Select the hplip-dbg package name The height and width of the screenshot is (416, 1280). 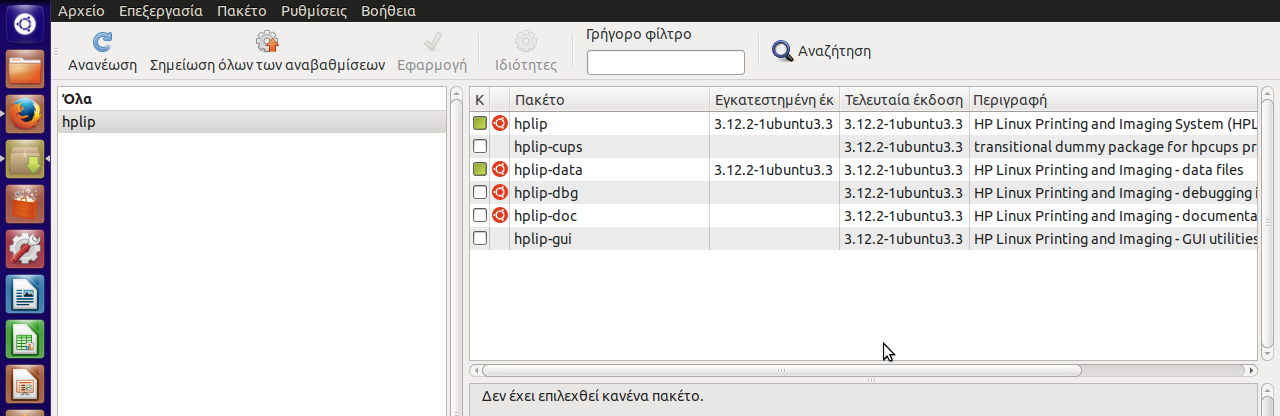(x=546, y=193)
